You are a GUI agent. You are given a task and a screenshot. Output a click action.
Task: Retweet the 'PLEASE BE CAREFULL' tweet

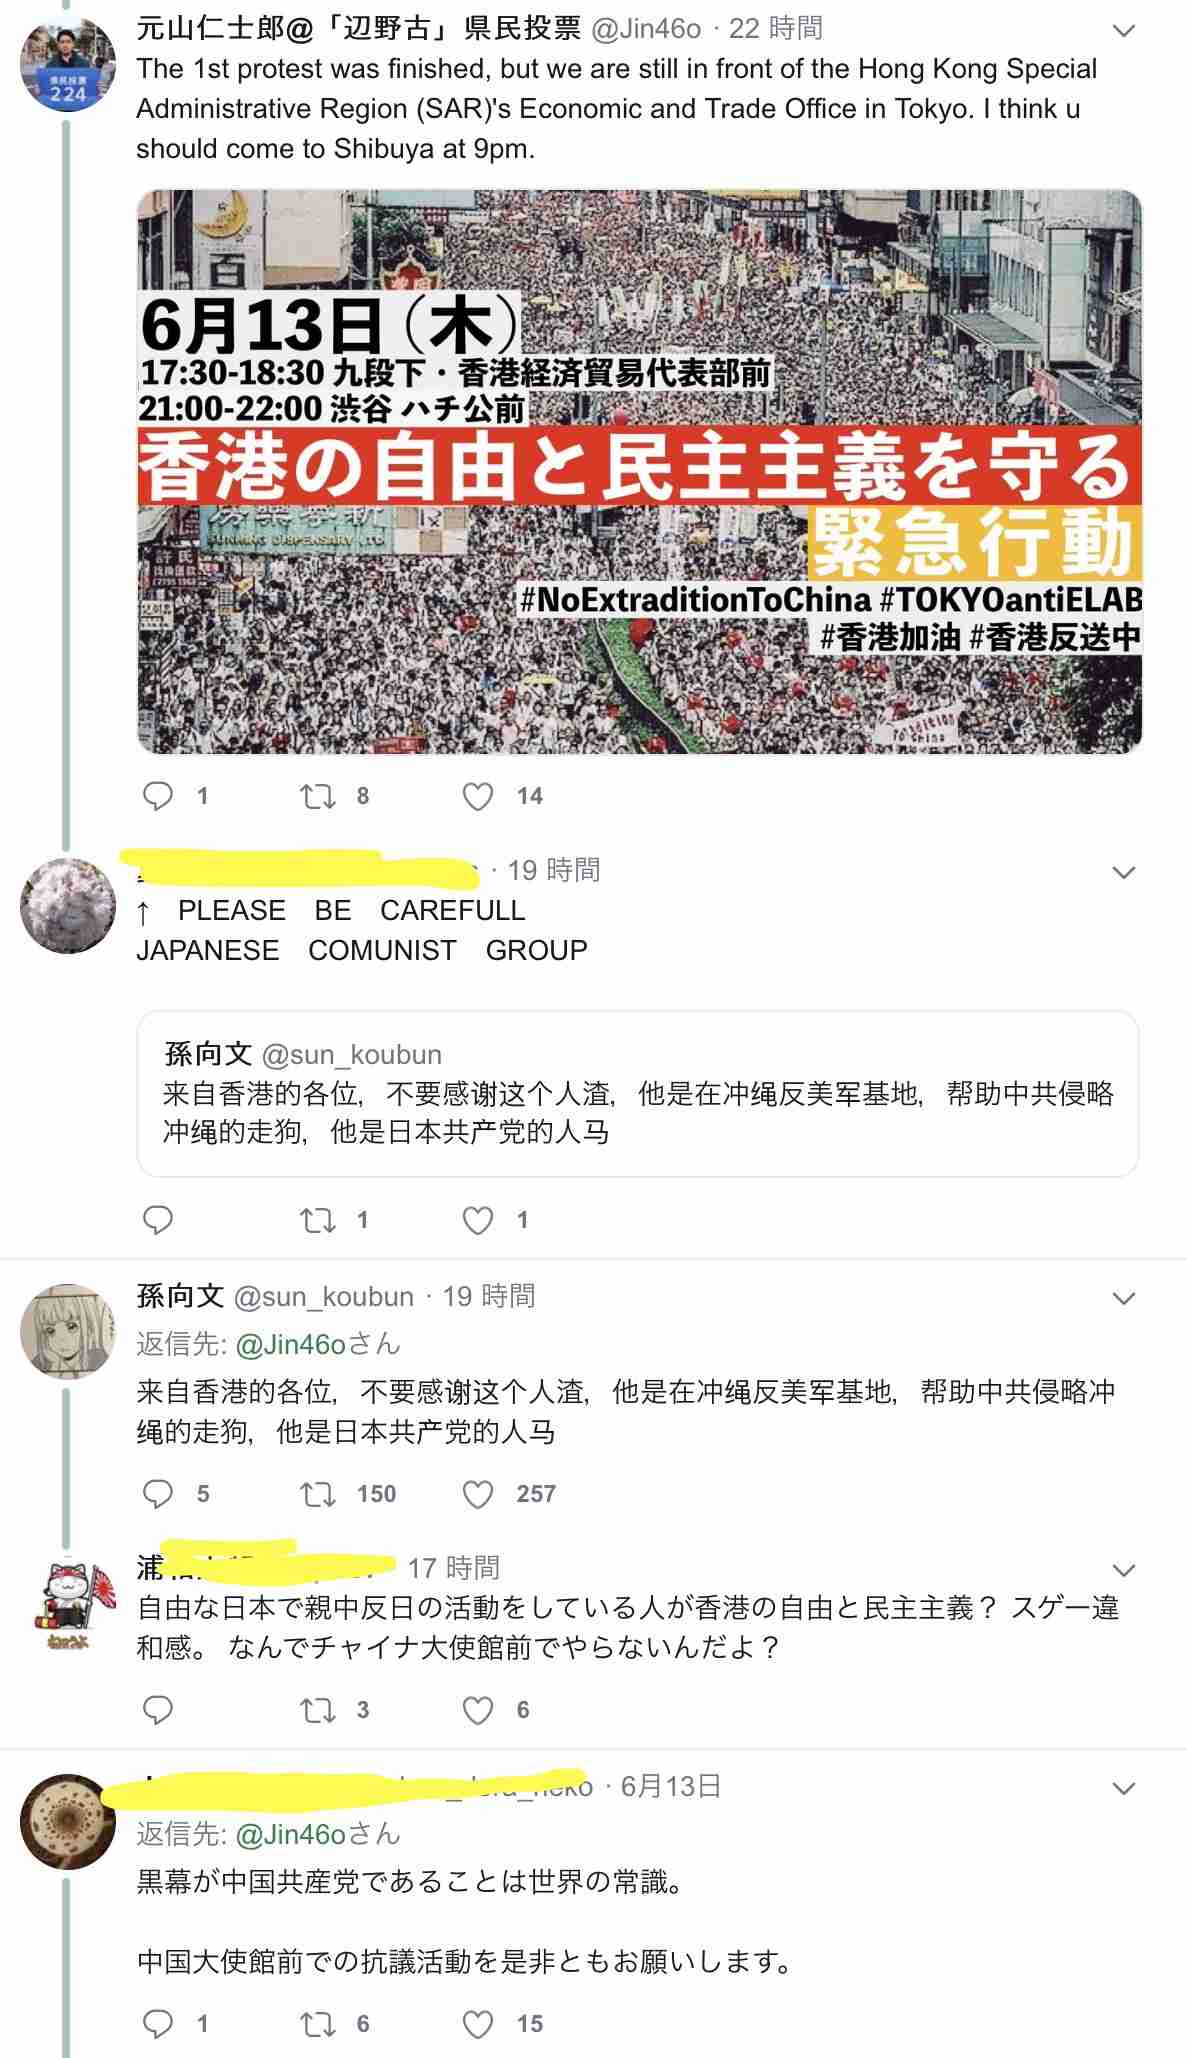point(318,1220)
